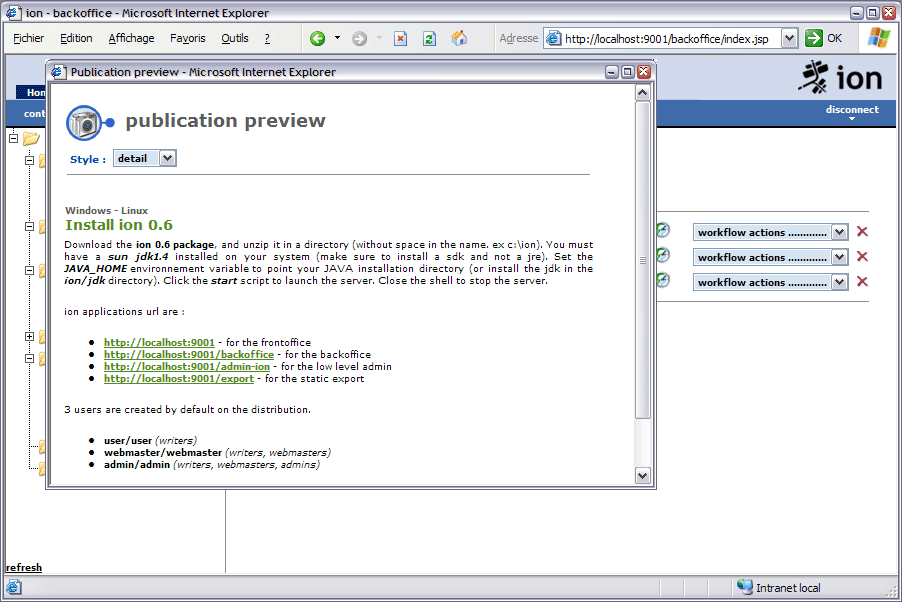Click the Windows flag logo in toolbar
This screenshot has height=602, width=902.
[x=878, y=38]
